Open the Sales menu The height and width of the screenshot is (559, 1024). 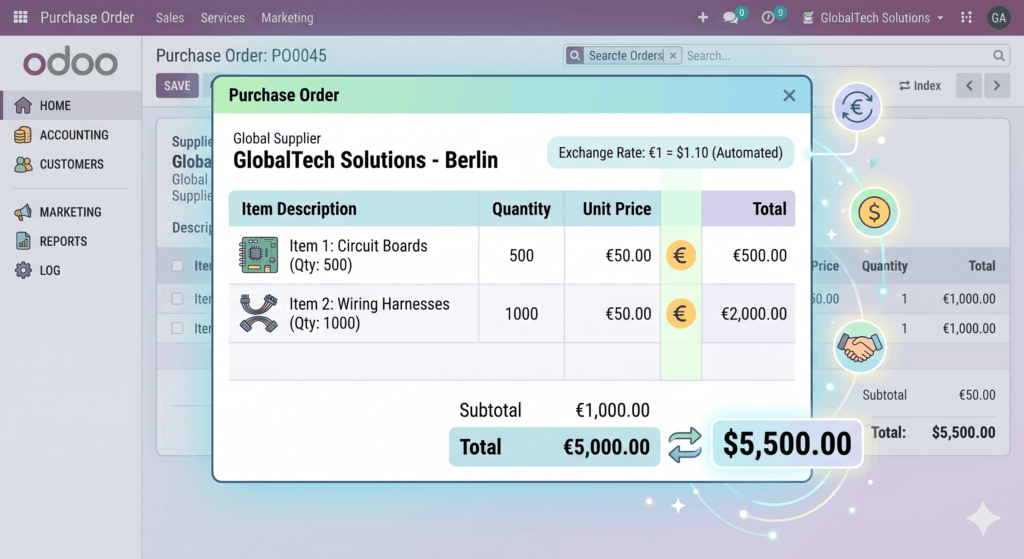coord(170,18)
